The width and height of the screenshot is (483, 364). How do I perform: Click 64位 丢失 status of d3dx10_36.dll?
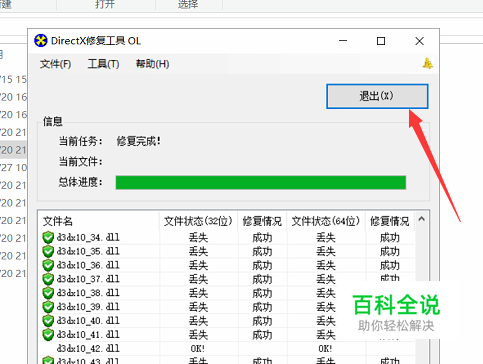326,266
